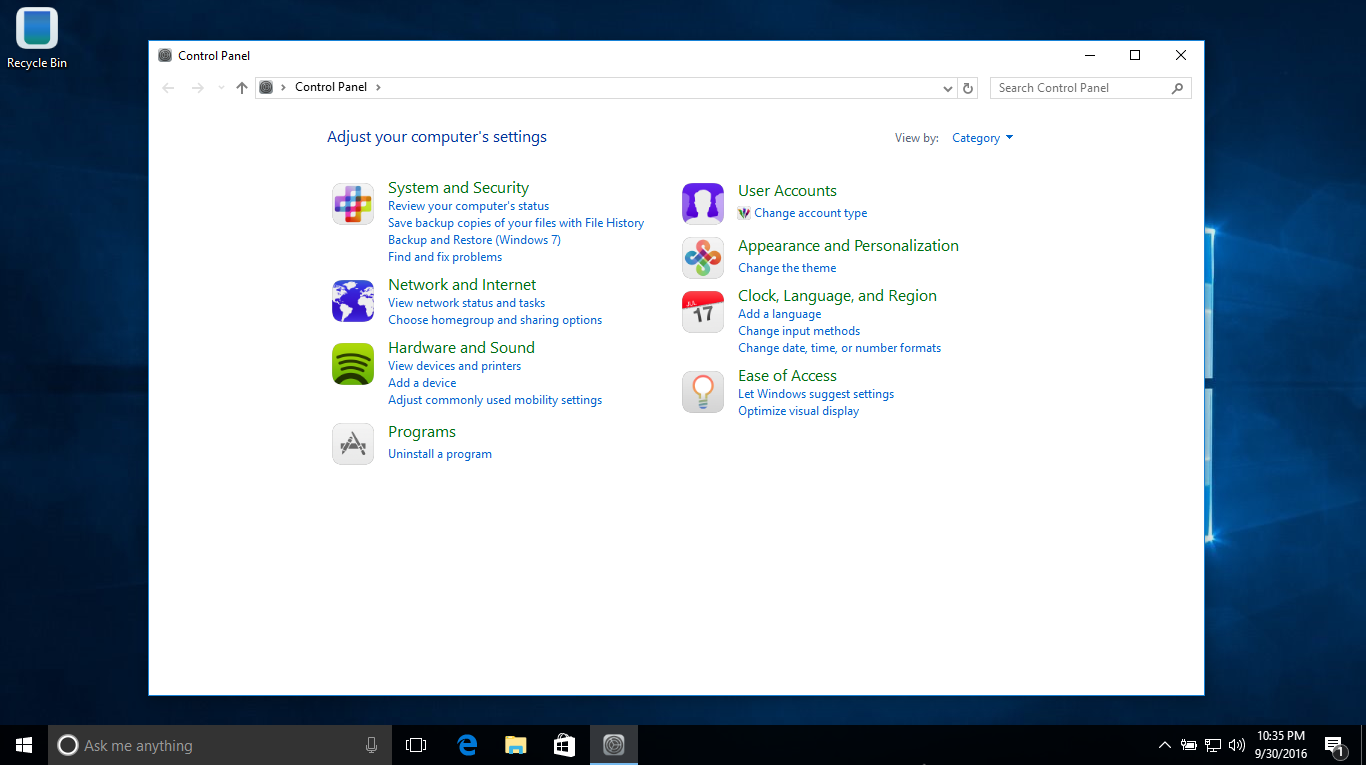
Task: Click the refresh button in the address bar
Action: (967, 88)
